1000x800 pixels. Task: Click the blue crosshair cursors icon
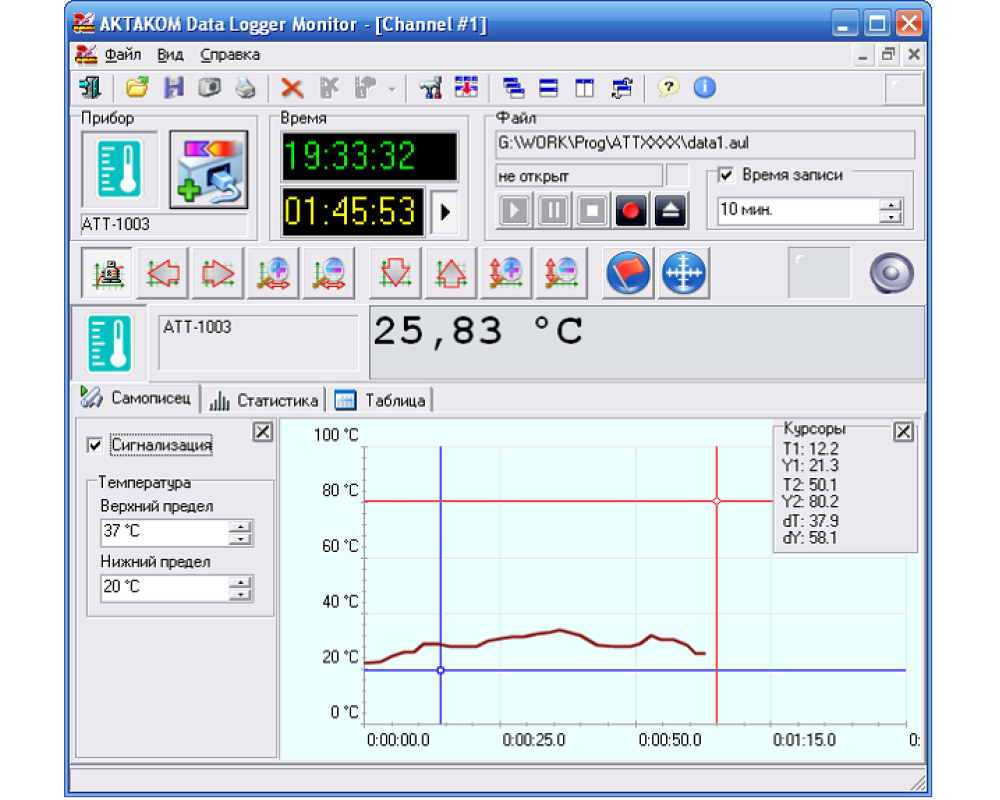683,273
